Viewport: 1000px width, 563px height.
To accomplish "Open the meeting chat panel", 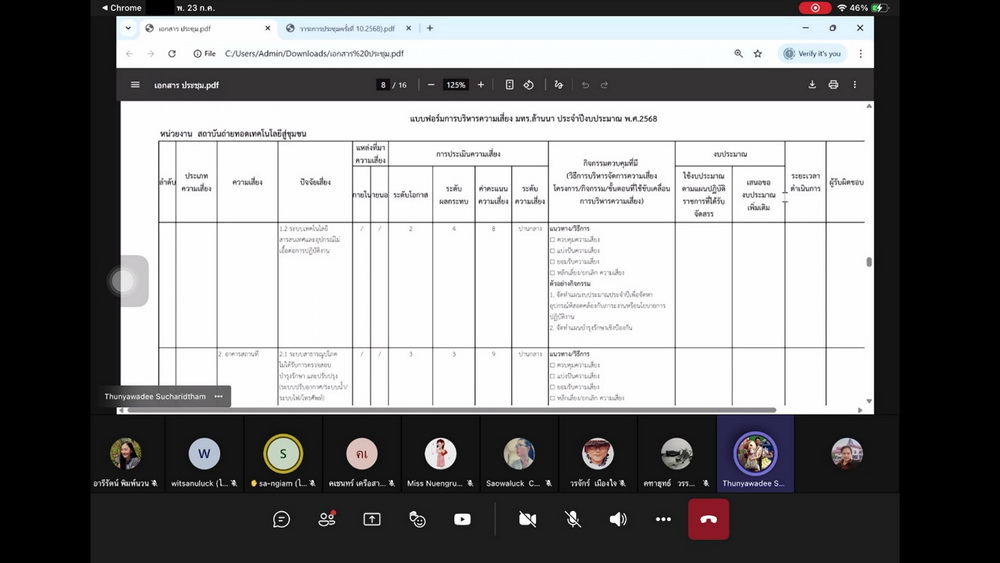I will pyautogui.click(x=281, y=520).
